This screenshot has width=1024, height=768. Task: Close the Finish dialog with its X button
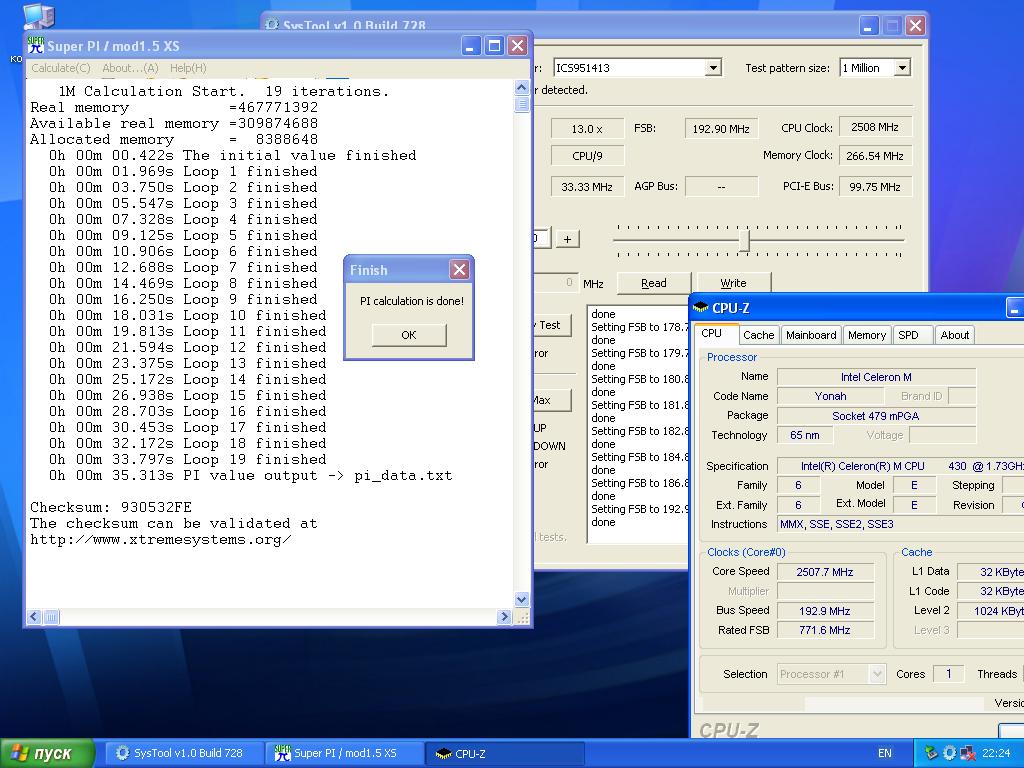click(460, 270)
